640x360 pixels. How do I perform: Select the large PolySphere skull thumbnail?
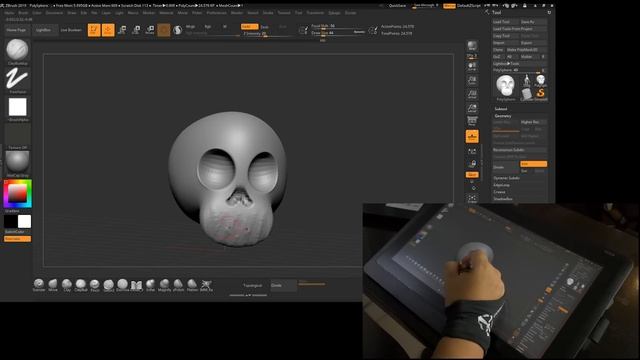click(505, 86)
